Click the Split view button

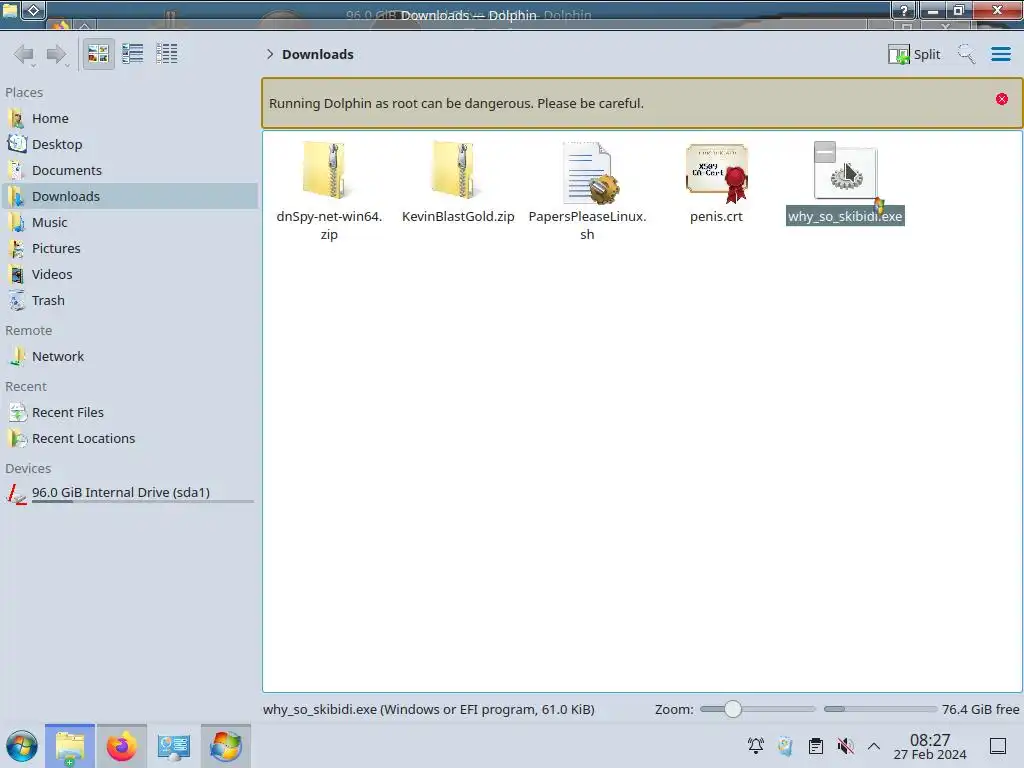(914, 54)
